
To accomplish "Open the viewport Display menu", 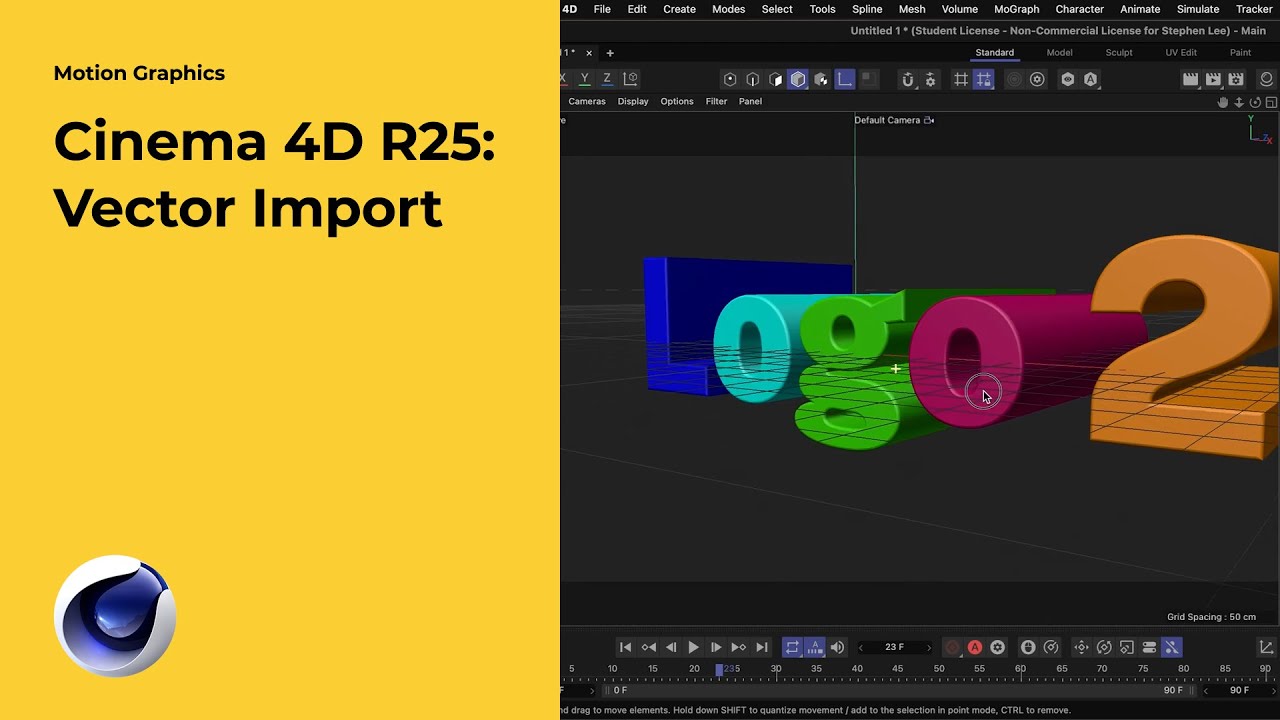I will (633, 101).
